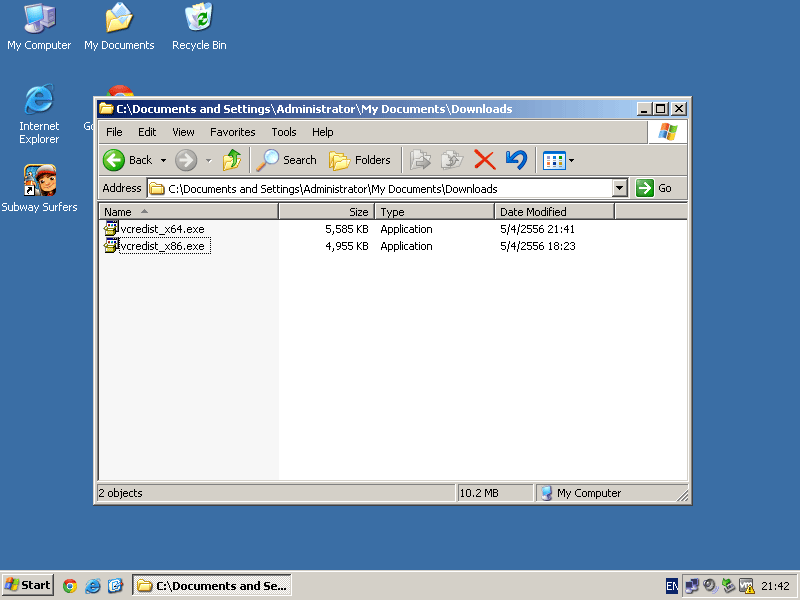This screenshot has height=600, width=800.
Task: Click the Views icon
Action: pyautogui.click(x=554, y=161)
